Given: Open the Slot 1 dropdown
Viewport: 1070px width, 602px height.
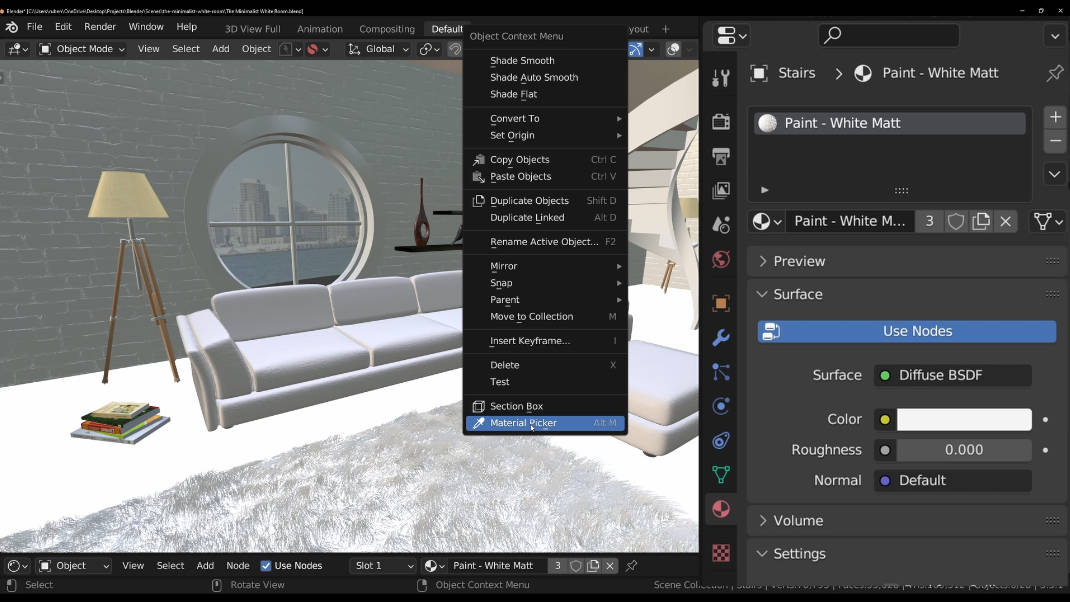Looking at the screenshot, I should pos(382,565).
